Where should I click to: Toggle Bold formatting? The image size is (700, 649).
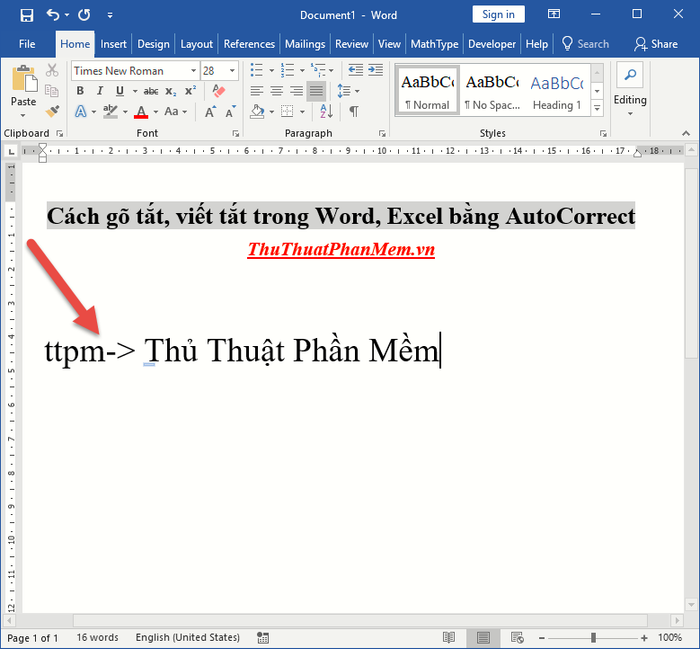point(80,91)
